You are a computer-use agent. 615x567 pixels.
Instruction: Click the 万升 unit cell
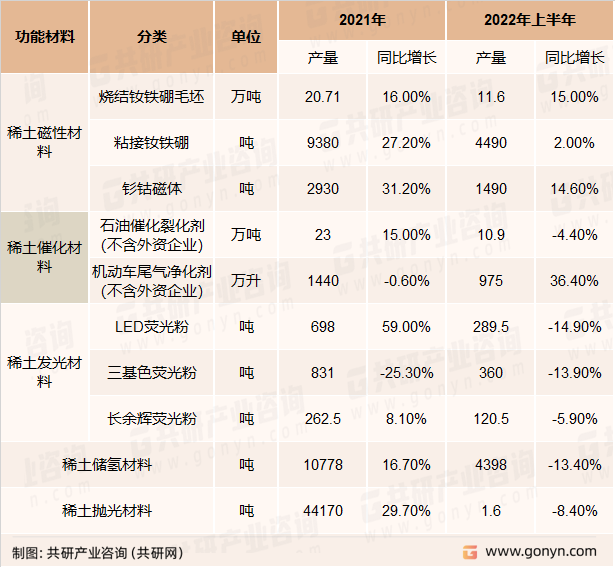(246, 281)
